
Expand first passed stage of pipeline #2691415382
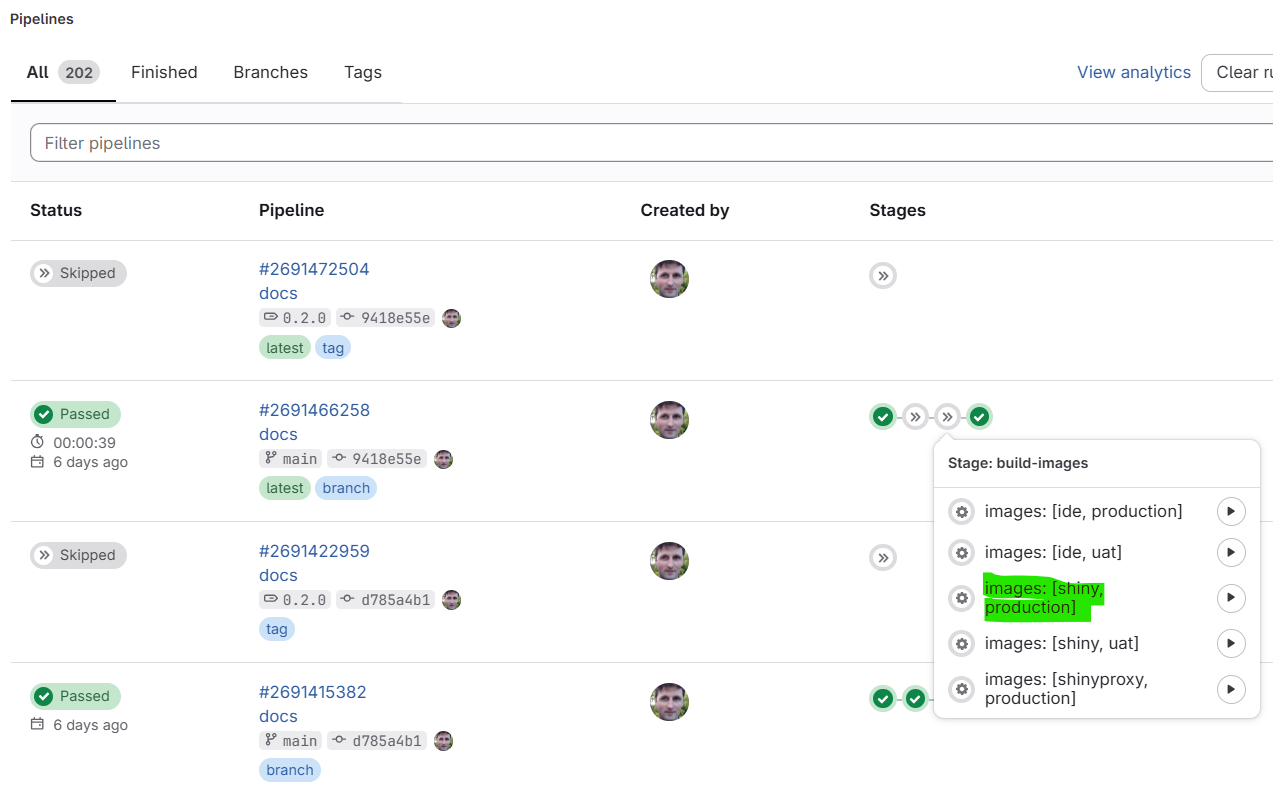883,699
